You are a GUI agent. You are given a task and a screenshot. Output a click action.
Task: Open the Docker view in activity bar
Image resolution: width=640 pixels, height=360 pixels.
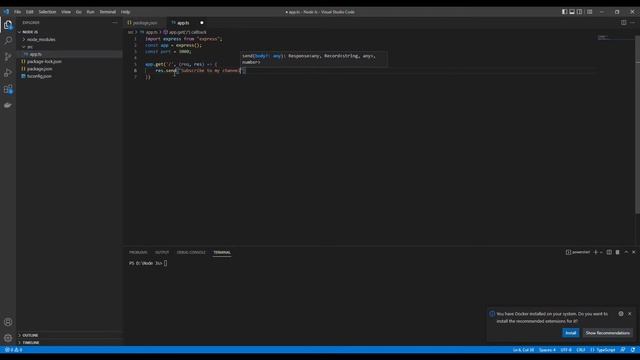coord(8,105)
